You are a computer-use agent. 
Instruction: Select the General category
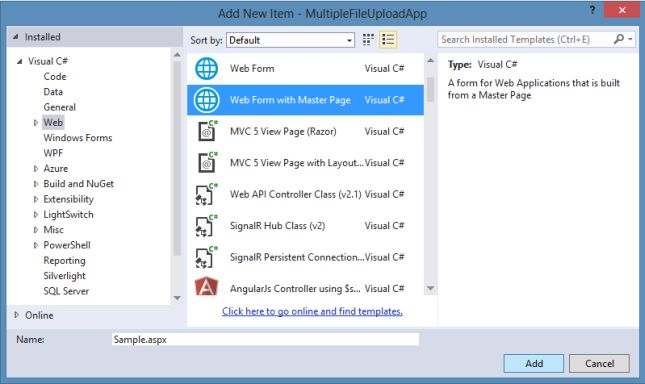[60, 107]
